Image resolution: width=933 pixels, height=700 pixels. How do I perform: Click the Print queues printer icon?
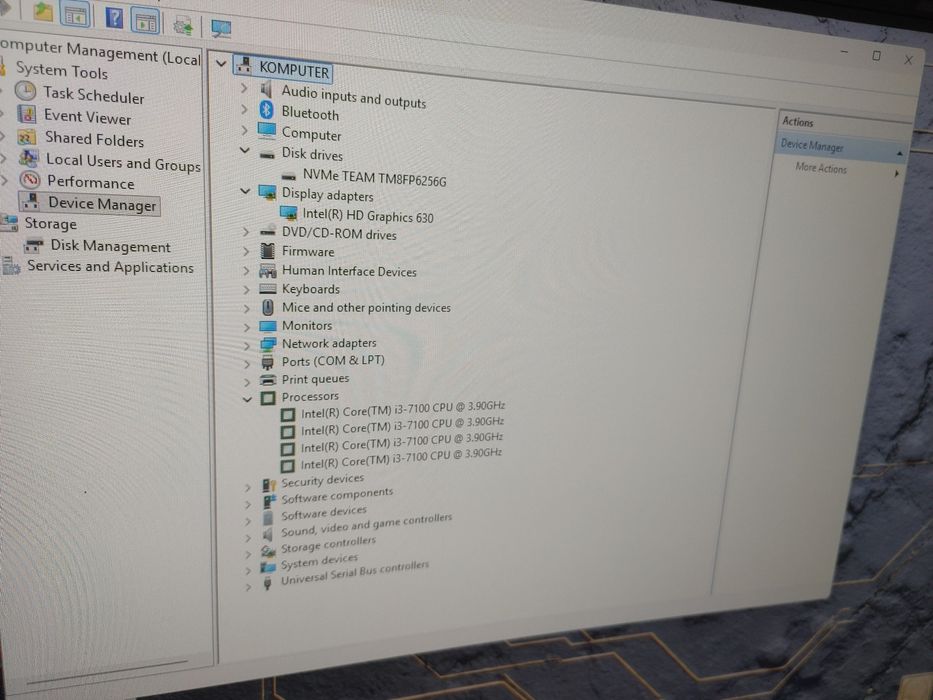268,380
